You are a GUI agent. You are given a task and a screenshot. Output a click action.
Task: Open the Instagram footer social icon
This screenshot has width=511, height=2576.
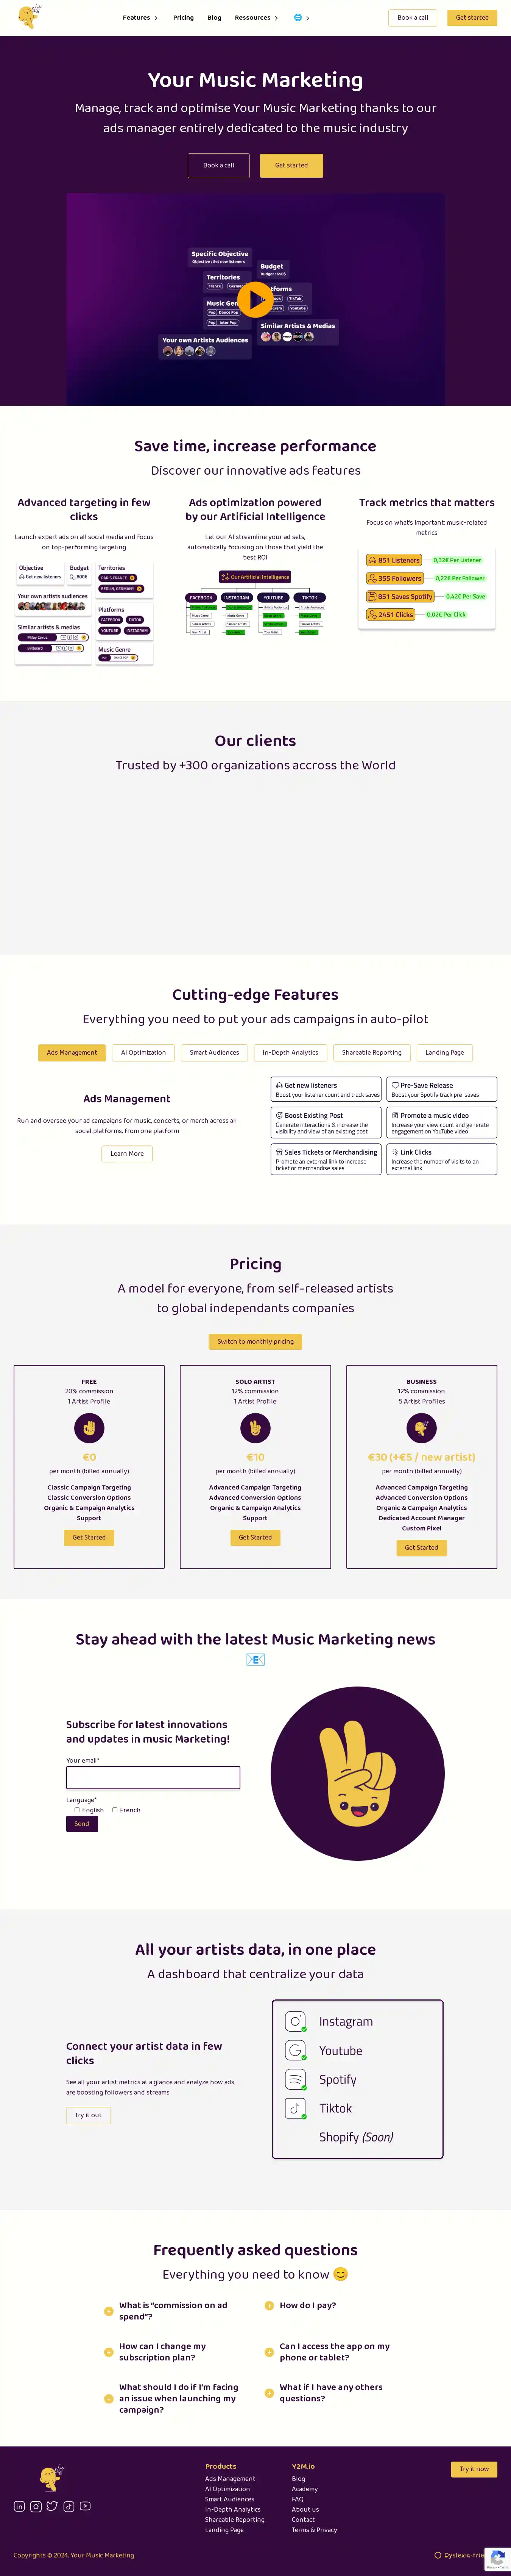36,2505
